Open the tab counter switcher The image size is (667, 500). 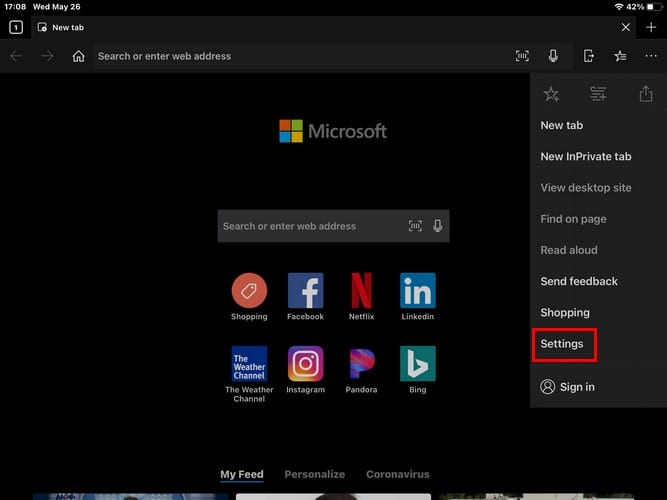click(x=15, y=27)
